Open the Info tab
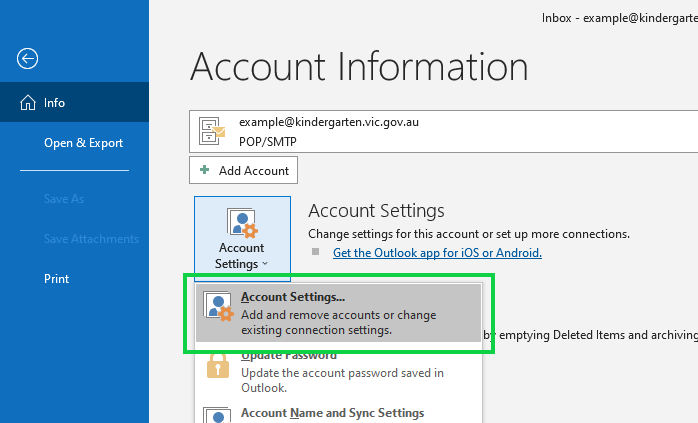698x423 pixels. 74,102
